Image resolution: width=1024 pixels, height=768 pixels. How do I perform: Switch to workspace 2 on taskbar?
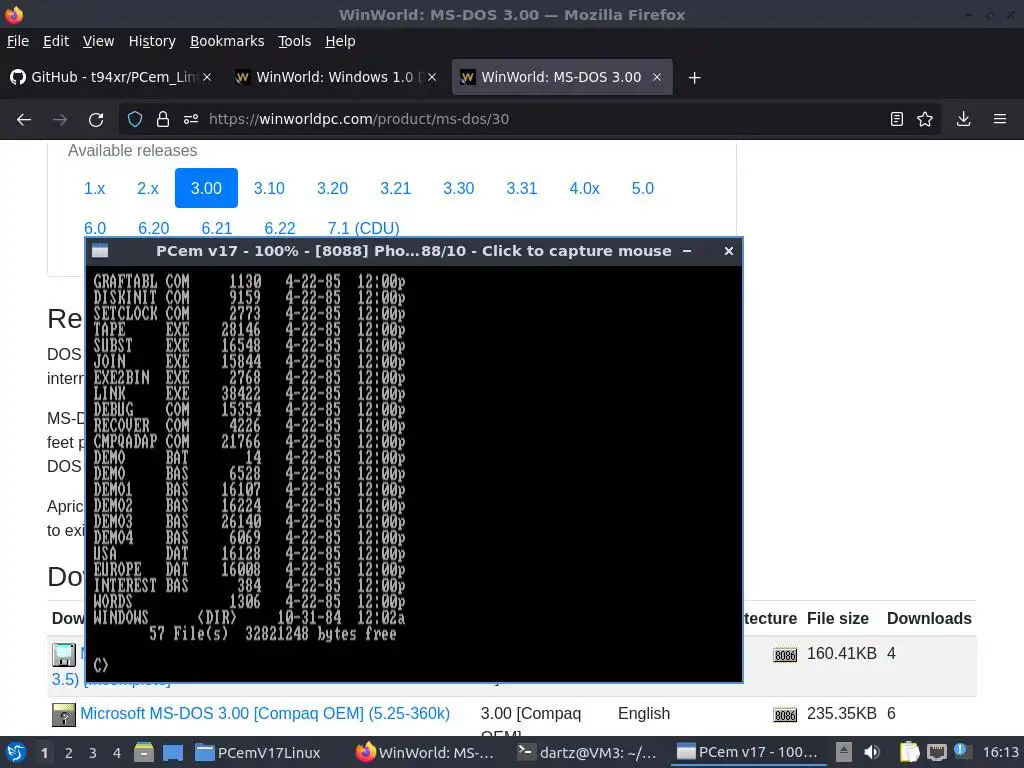coord(69,753)
